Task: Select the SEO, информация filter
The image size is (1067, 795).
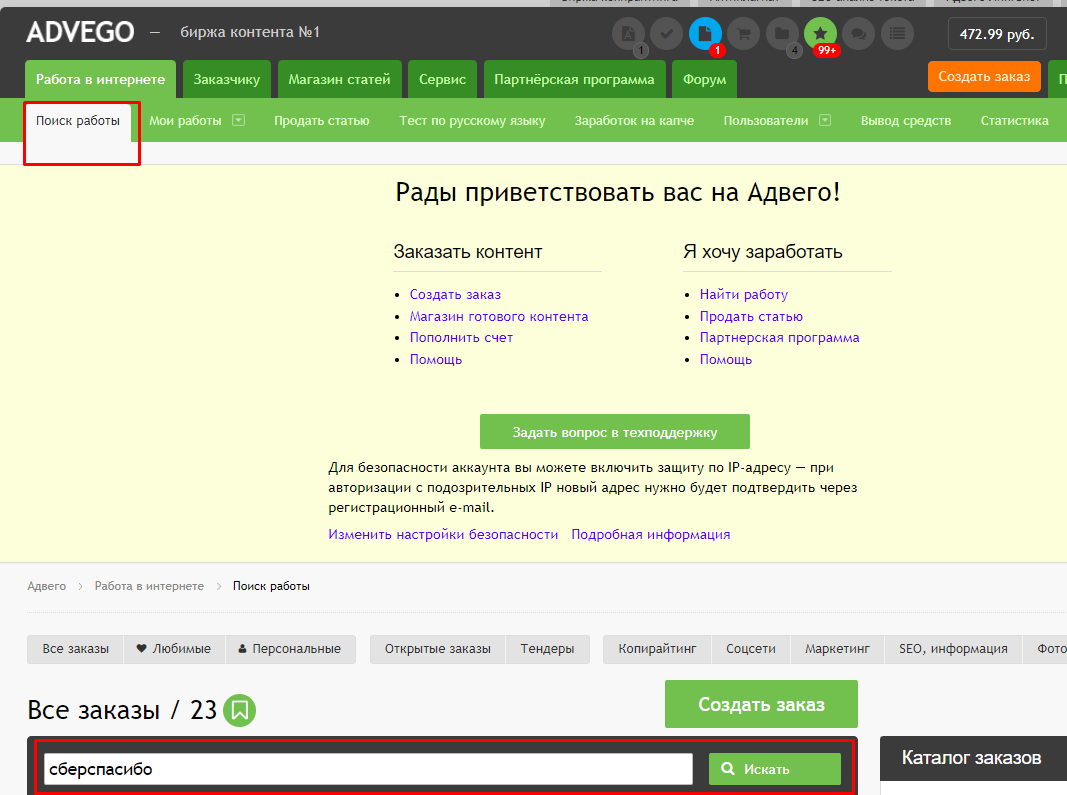Action: [x=953, y=649]
